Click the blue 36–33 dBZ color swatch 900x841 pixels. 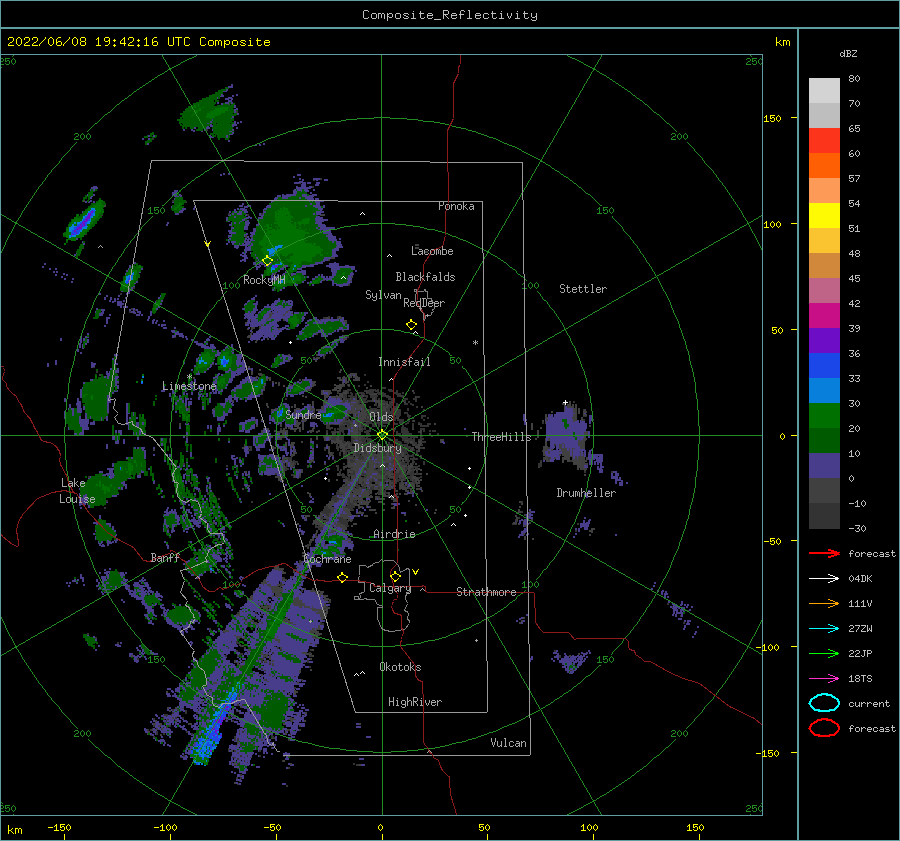(824, 366)
